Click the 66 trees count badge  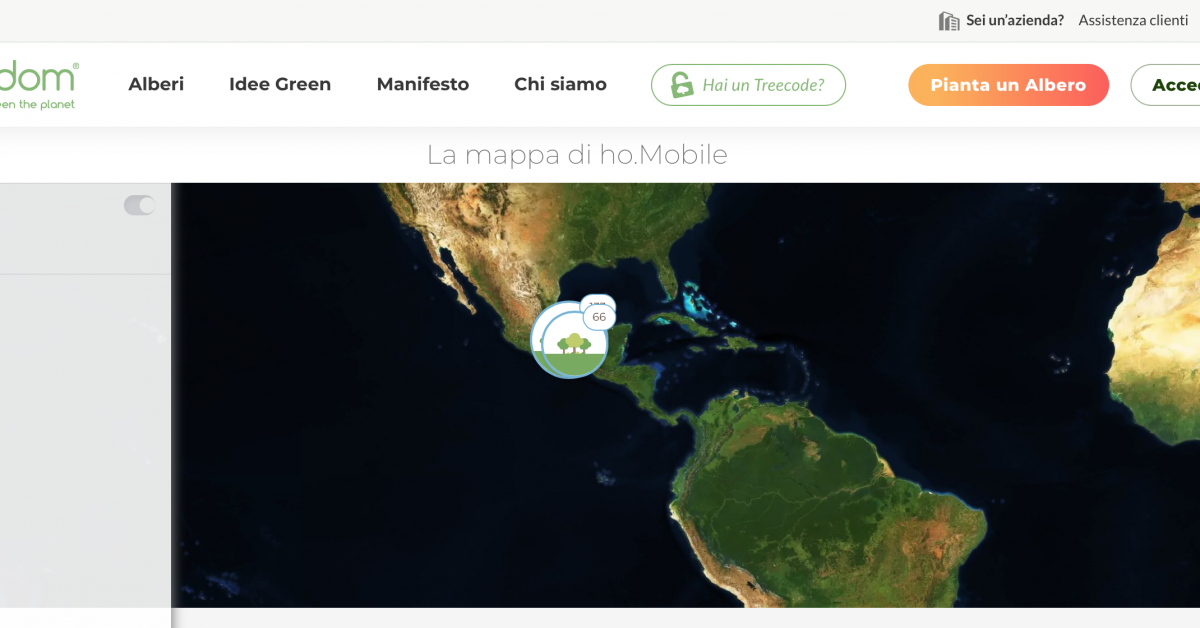click(x=599, y=317)
